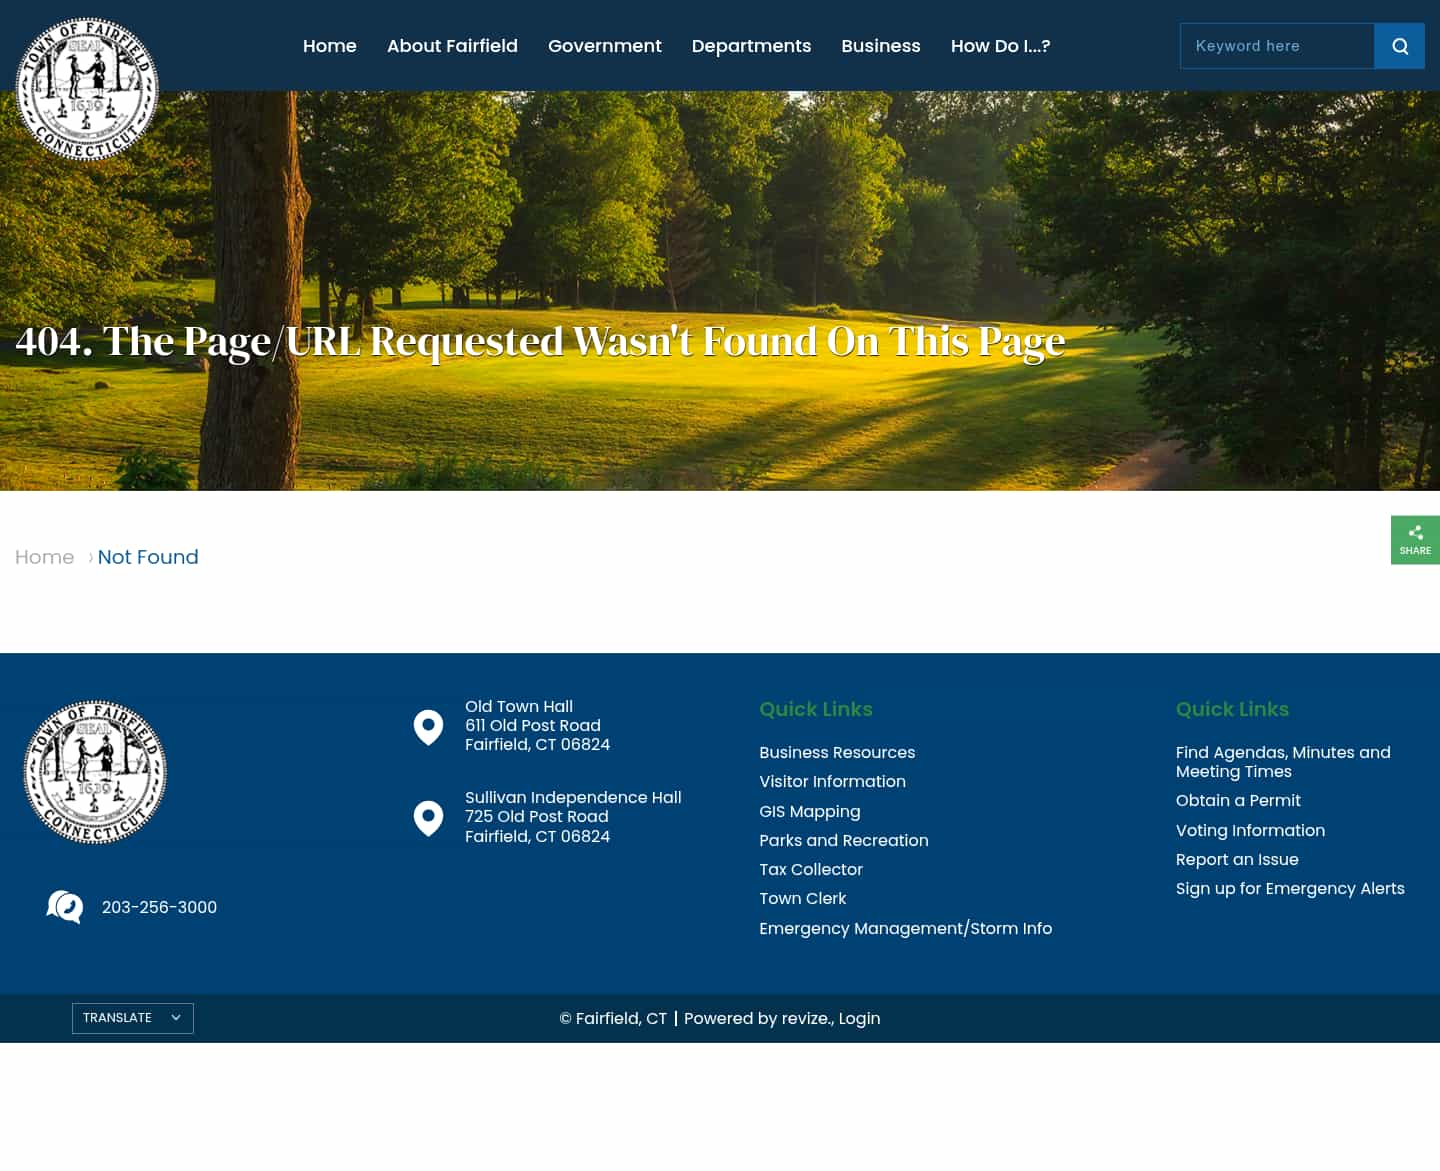Image resolution: width=1440 pixels, height=1171 pixels.
Task: Click the footer town seal emblem
Action: tap(94, 771)
